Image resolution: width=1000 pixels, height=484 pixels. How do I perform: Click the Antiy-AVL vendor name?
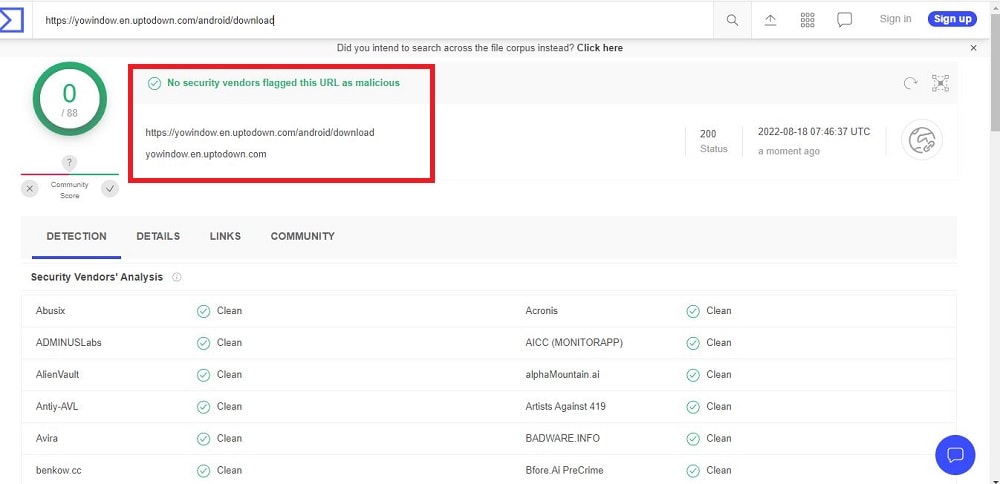(x=56, y=406)
